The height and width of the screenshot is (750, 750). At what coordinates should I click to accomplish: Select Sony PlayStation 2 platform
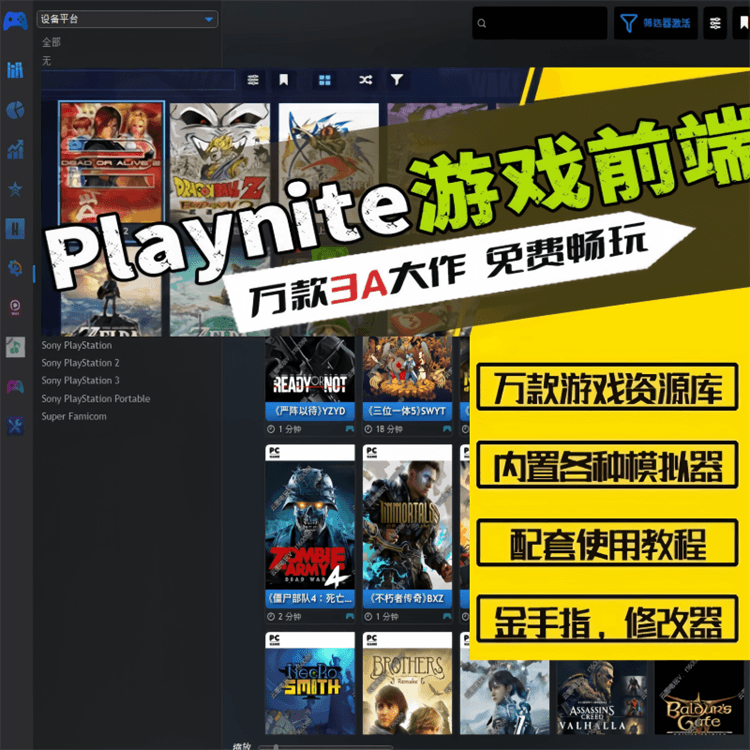[80, 363]
